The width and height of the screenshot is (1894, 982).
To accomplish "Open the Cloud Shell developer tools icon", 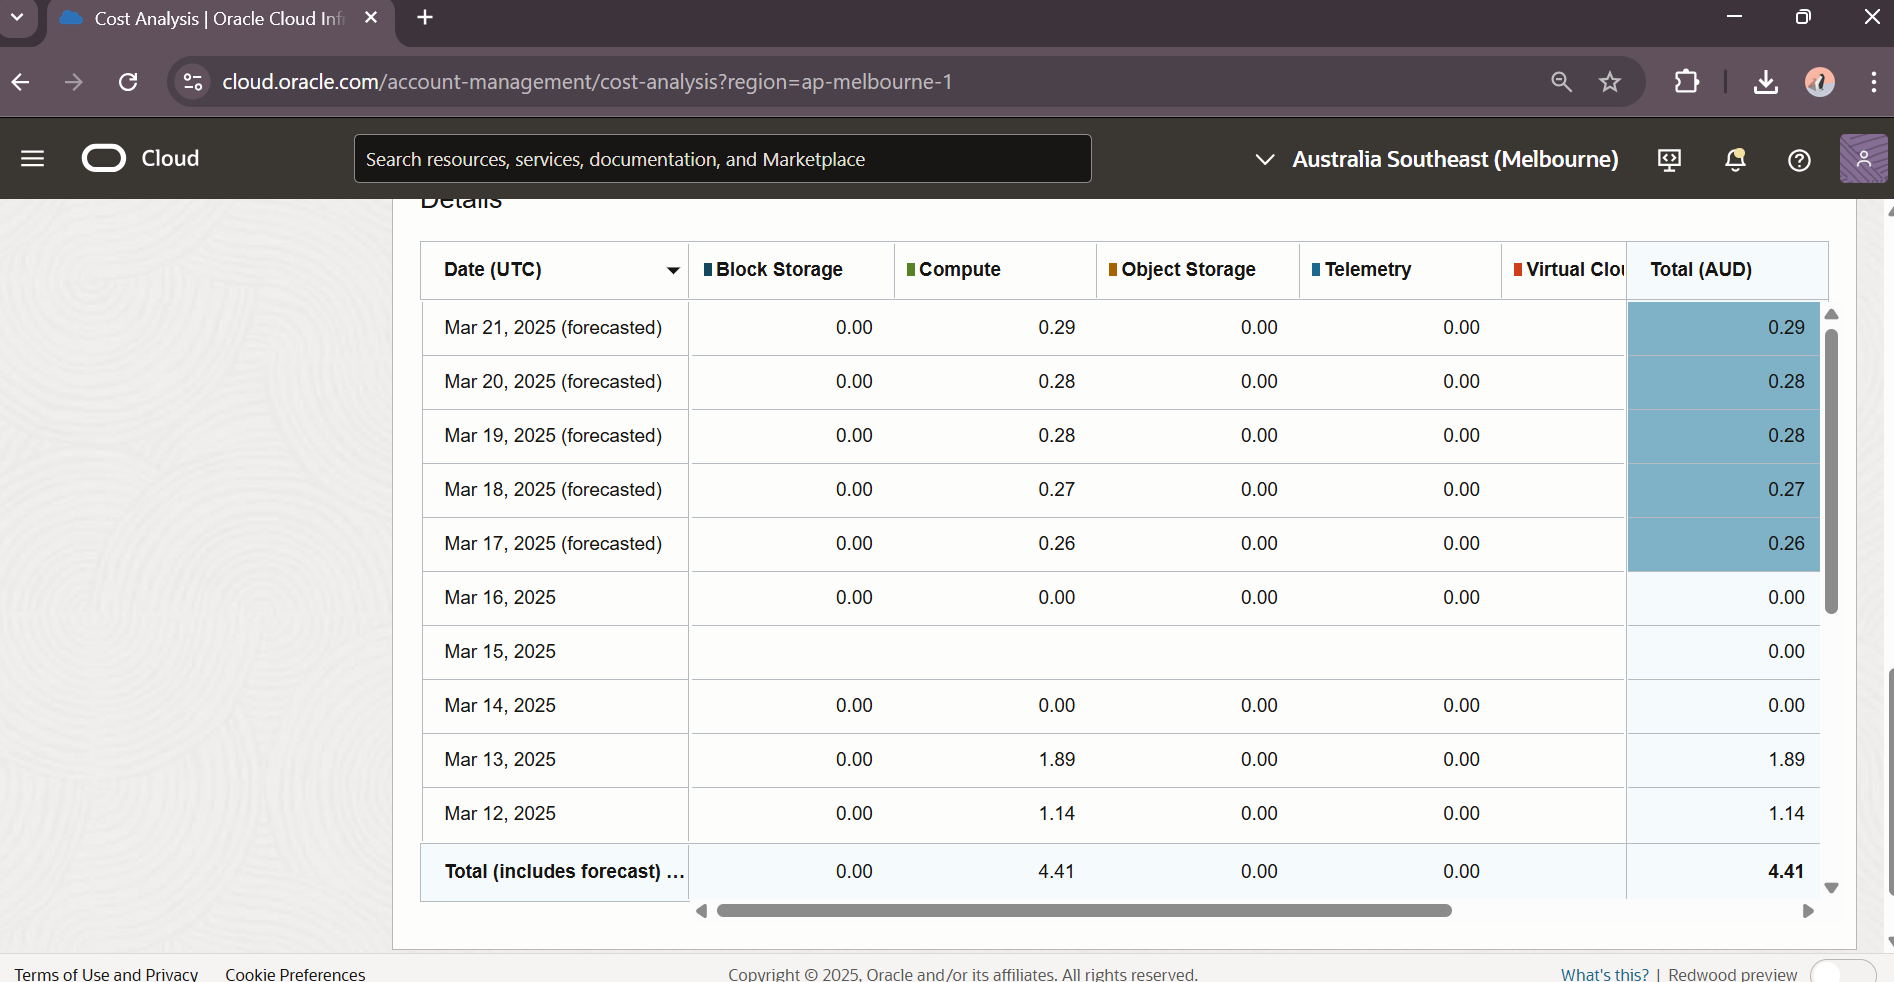I will 1669,160.
